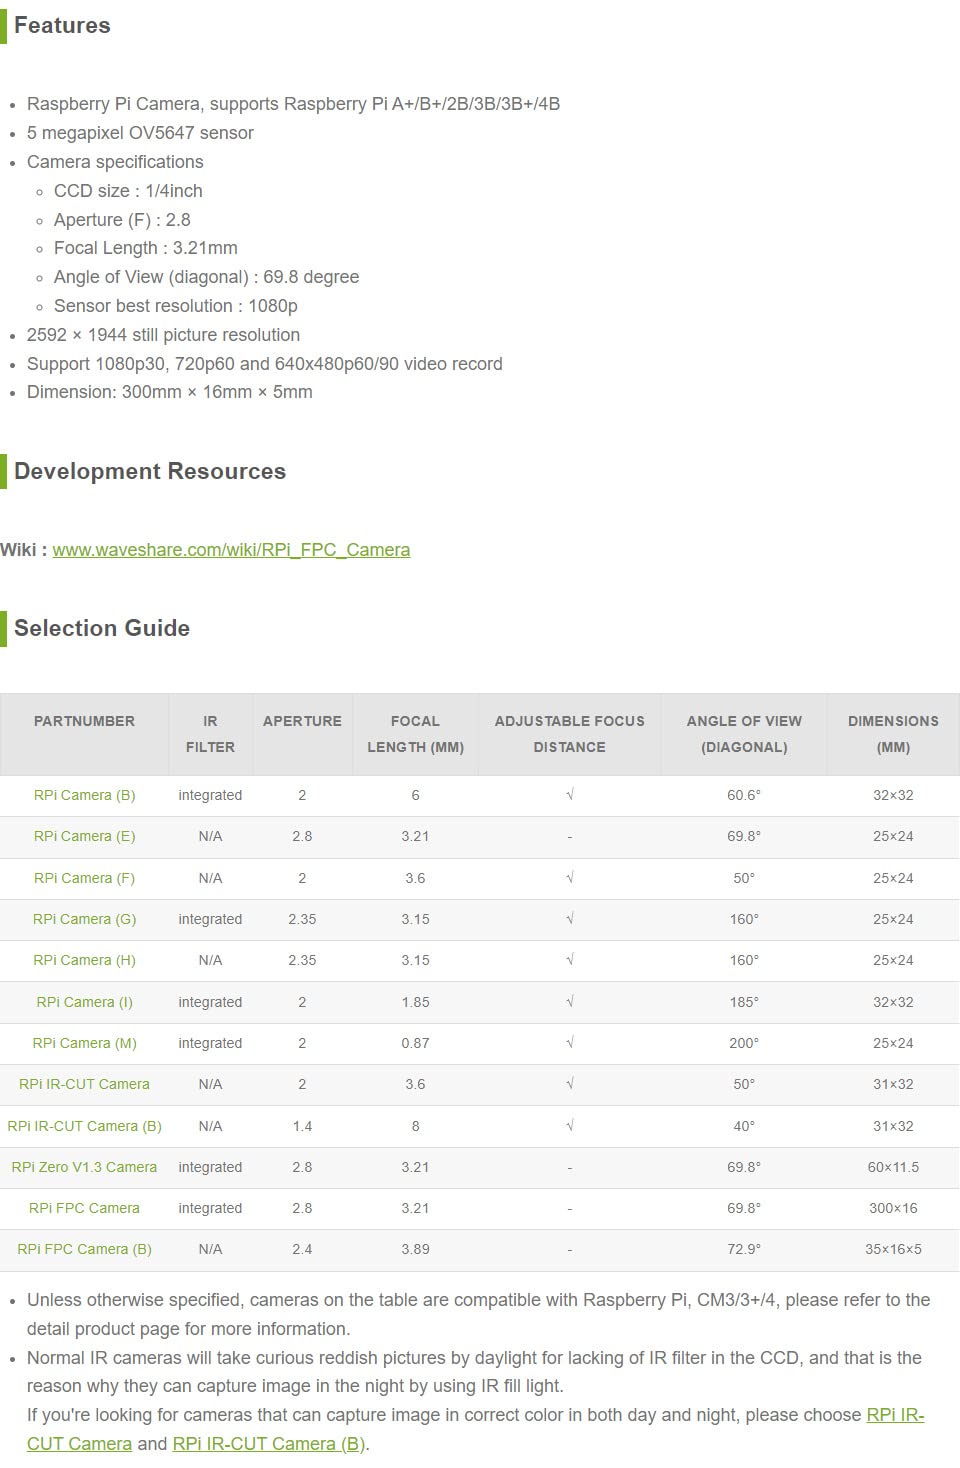The image size is (960, 1468).
Task: Open the RPi Camera (F) product link
Action: [x=84, y=878]
